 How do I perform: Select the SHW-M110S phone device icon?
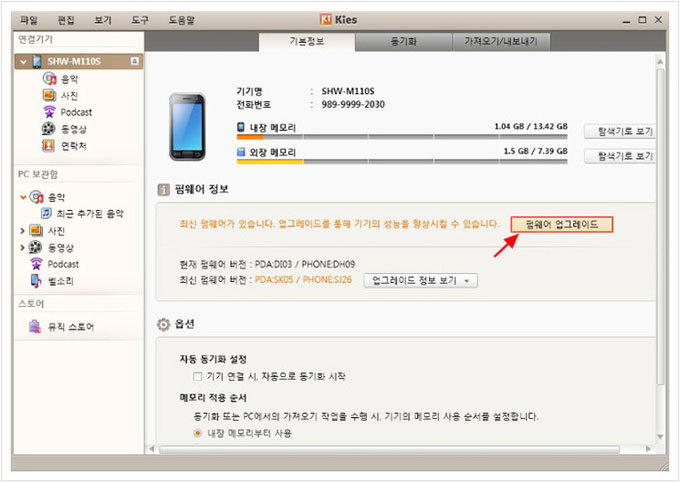[37, 62]
